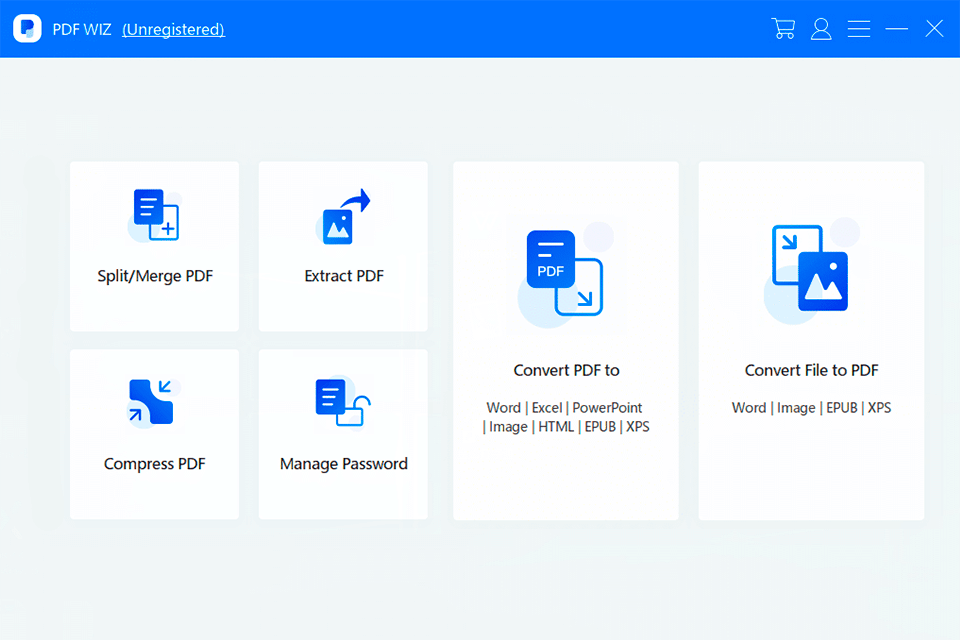Click the Compress PDF arrows icon
This screenshot has width=960, height=640.
pyautogui.click(x=153, y=402)
